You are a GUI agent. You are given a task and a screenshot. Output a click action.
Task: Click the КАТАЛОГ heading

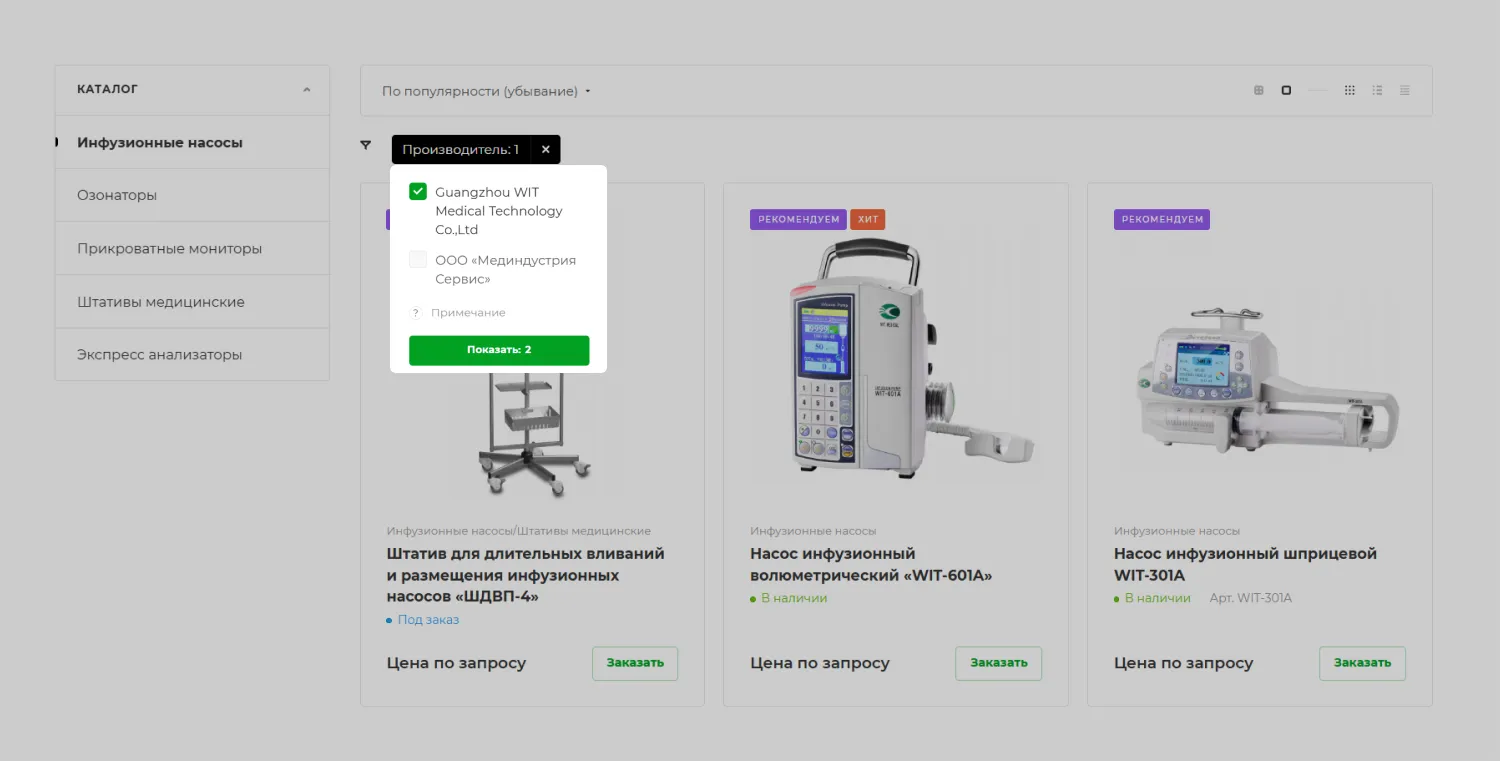[107, 90]
